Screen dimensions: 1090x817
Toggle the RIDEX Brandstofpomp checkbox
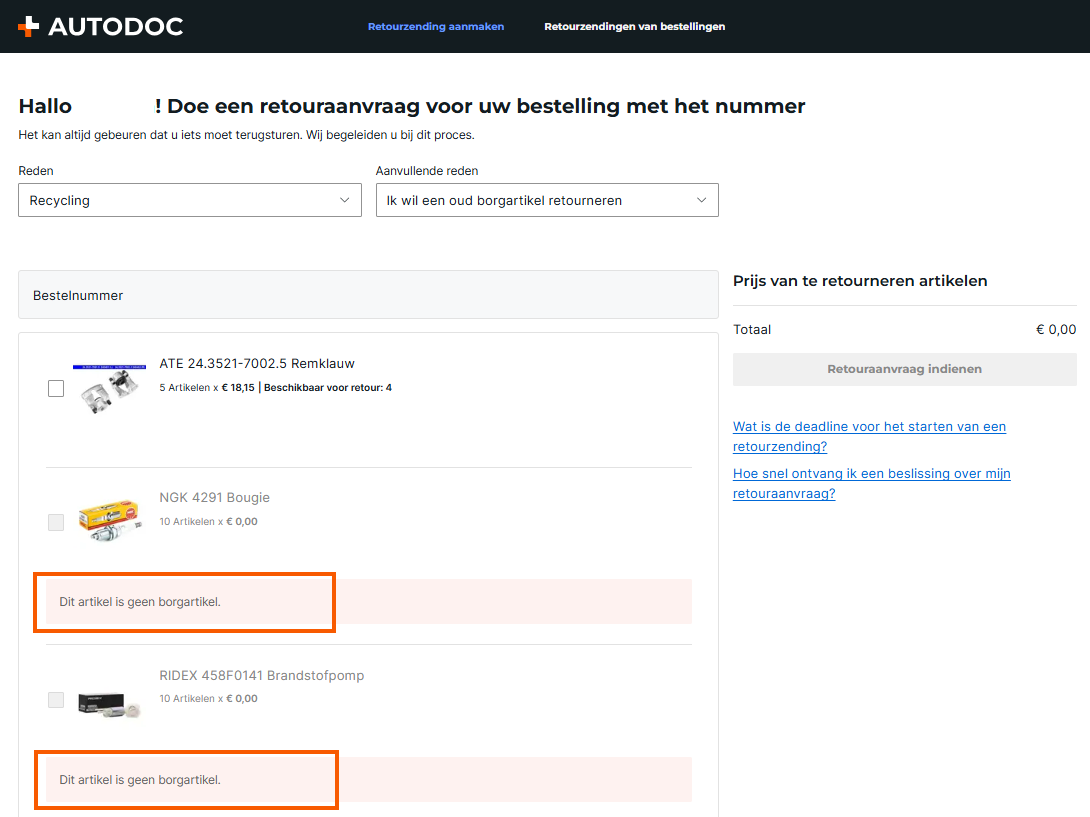[x=56, y=700]
